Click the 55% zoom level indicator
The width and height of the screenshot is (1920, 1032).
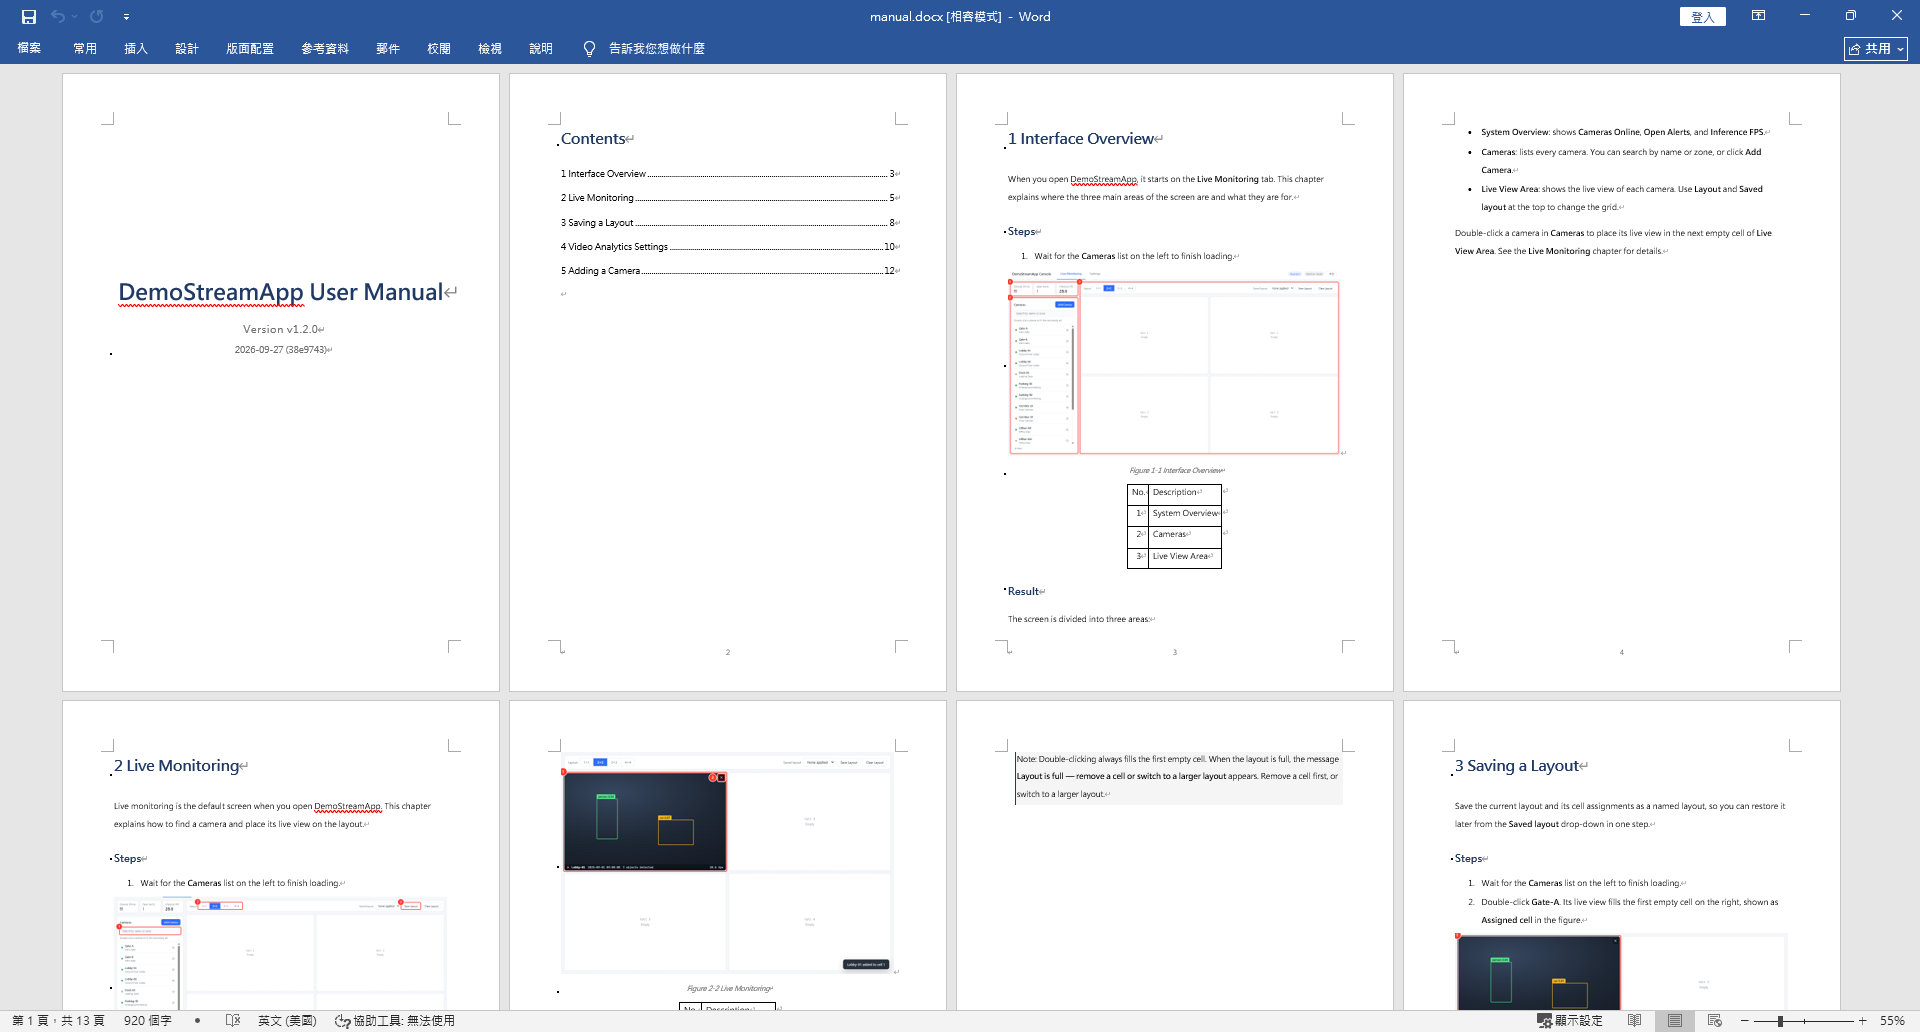pos(1892,1021)
